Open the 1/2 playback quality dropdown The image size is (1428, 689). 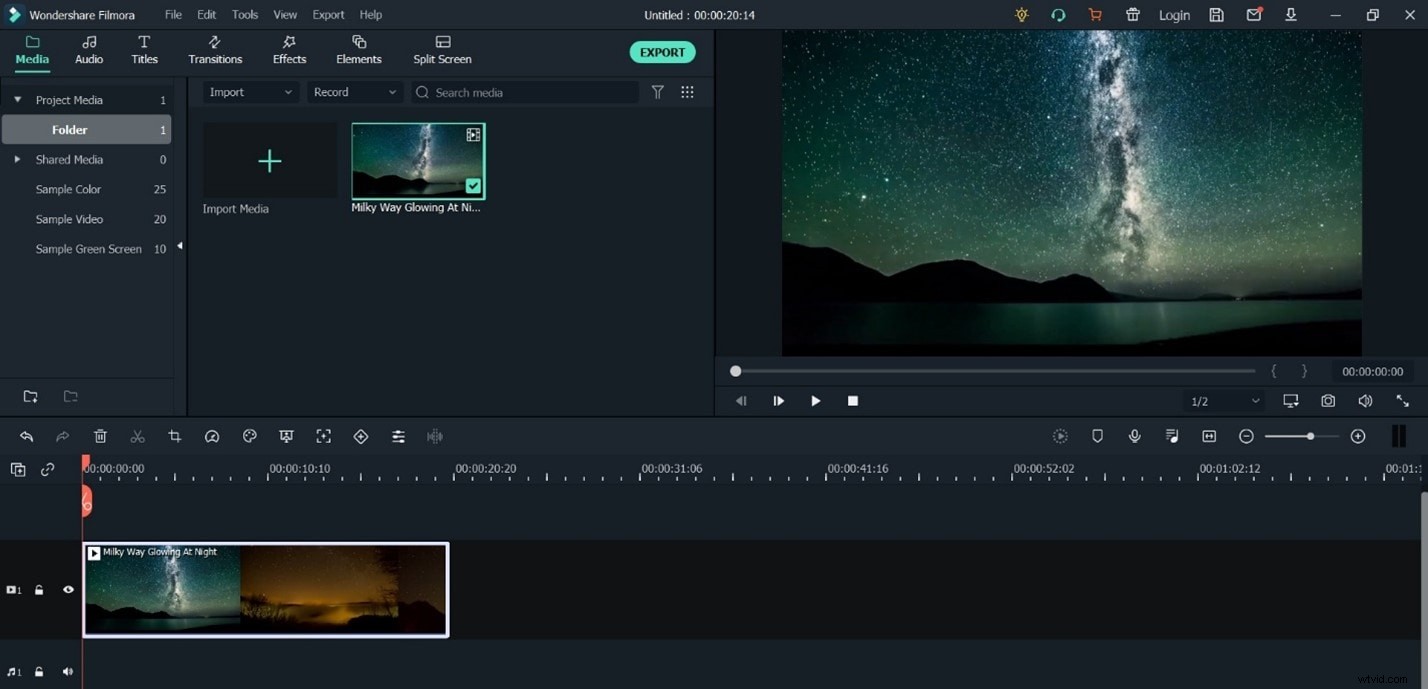coord(1222,400)
